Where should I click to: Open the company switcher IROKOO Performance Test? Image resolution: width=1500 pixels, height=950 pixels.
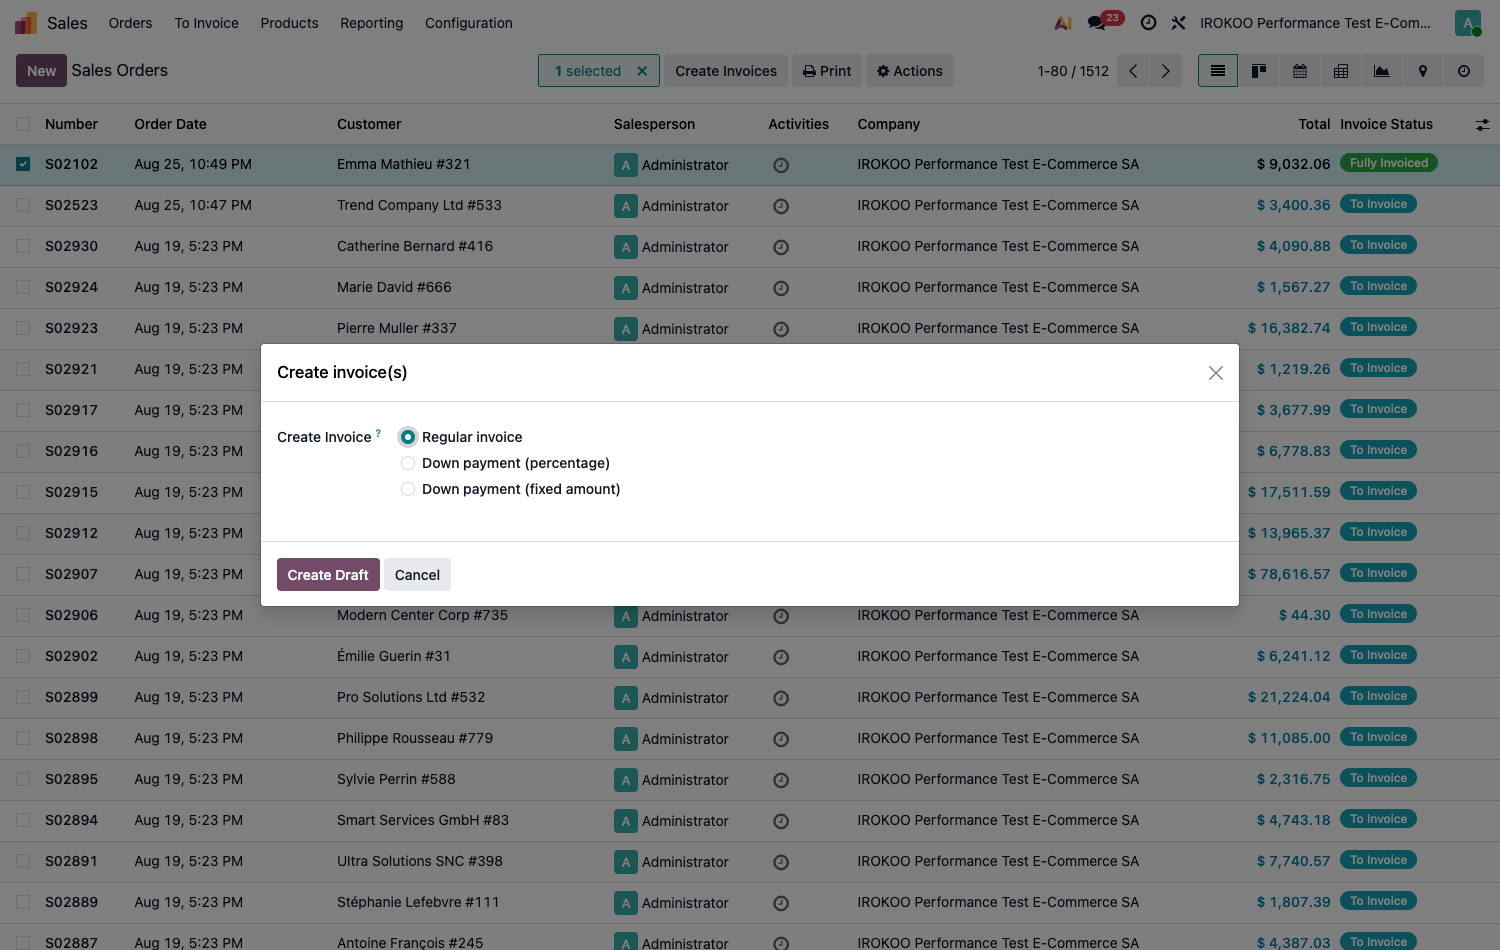(x=1315, y=23)
